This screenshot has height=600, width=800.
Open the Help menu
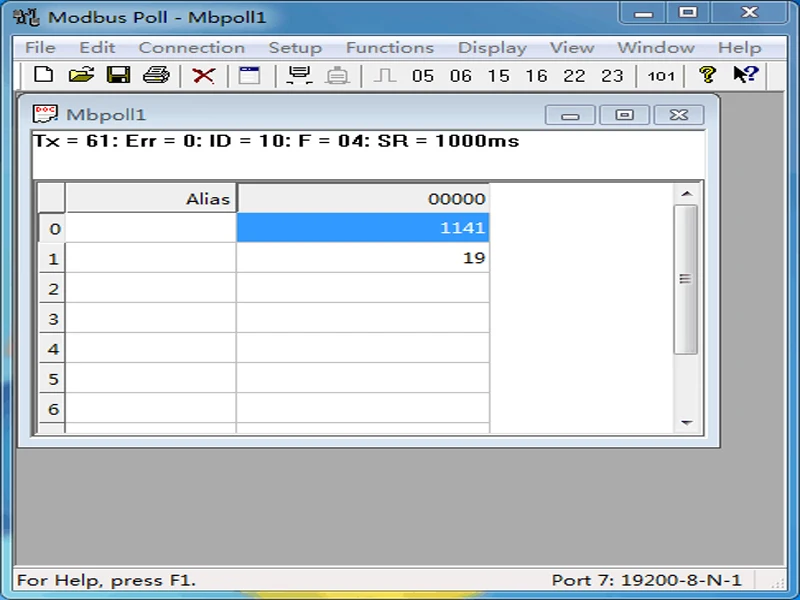point(740,47)
